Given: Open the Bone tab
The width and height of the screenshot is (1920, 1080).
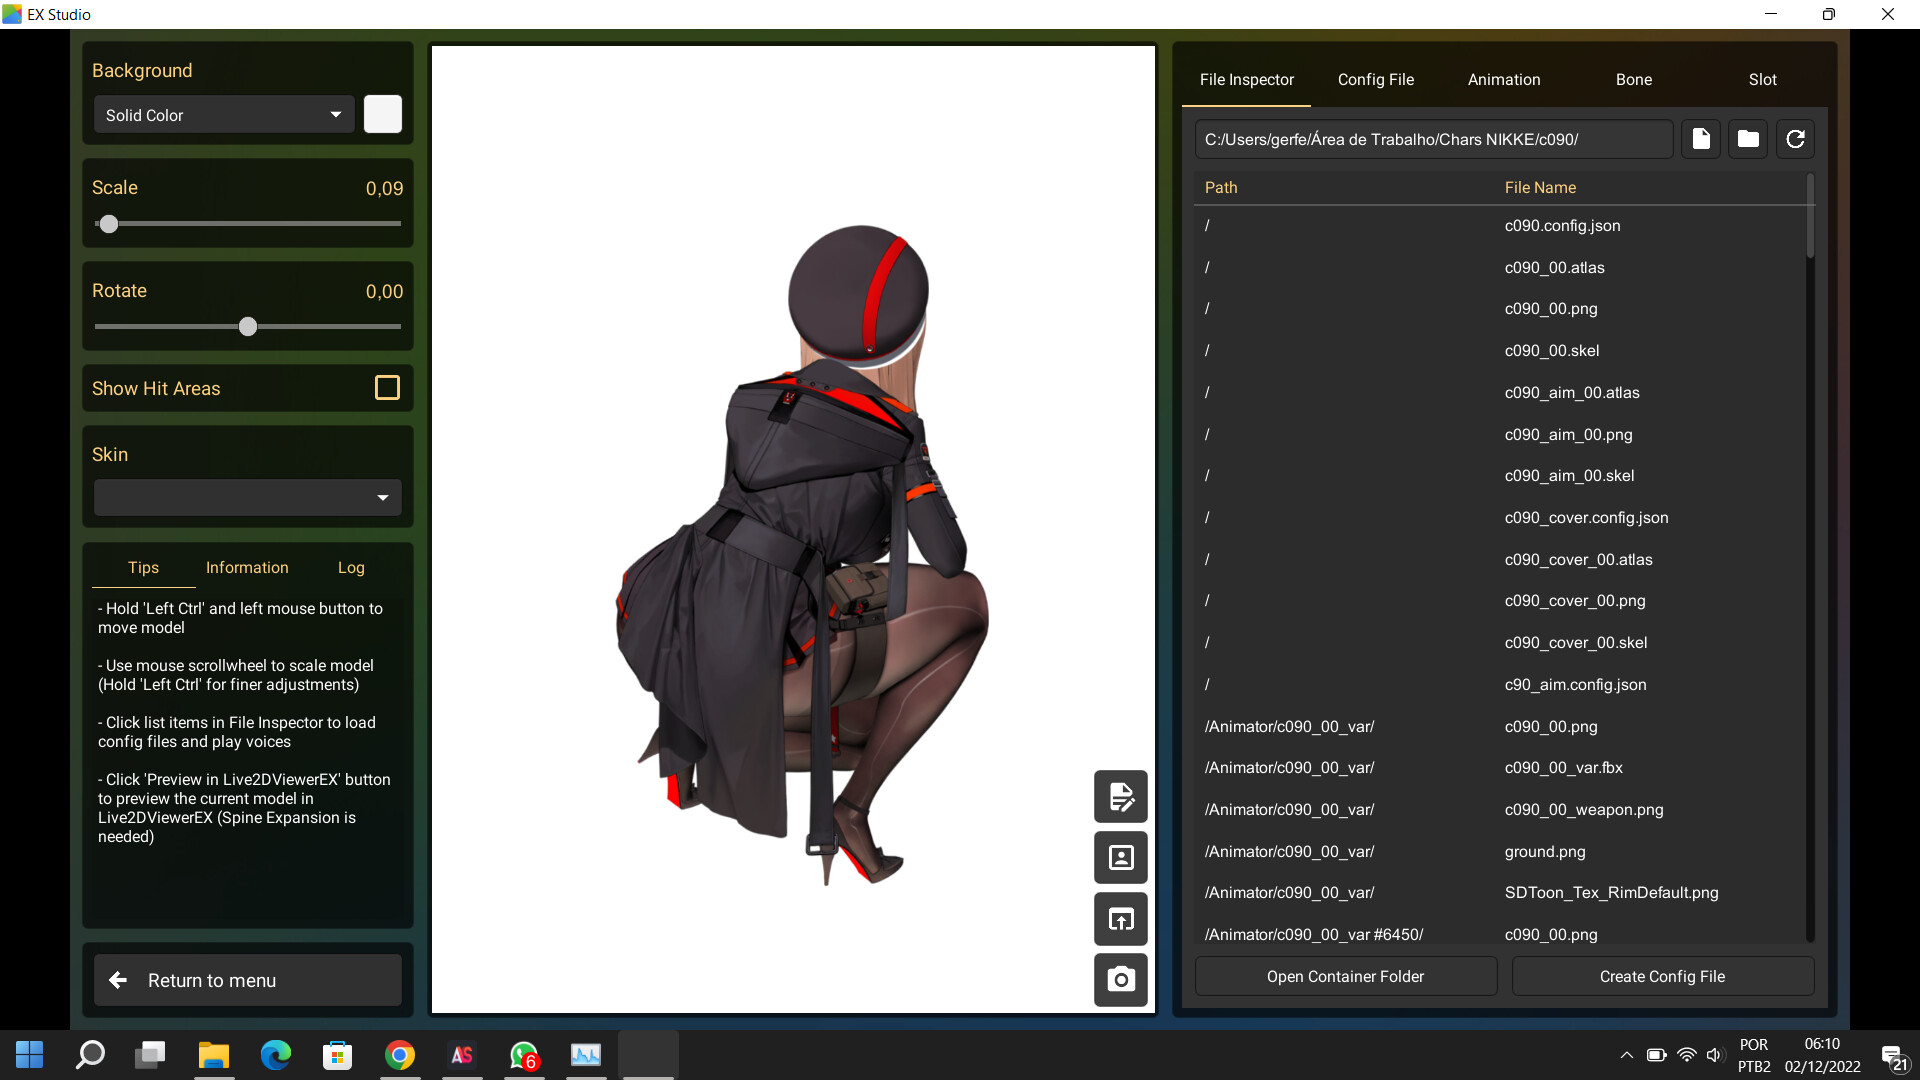Looking at the screenshot, I should click(x=1633, y=79).
